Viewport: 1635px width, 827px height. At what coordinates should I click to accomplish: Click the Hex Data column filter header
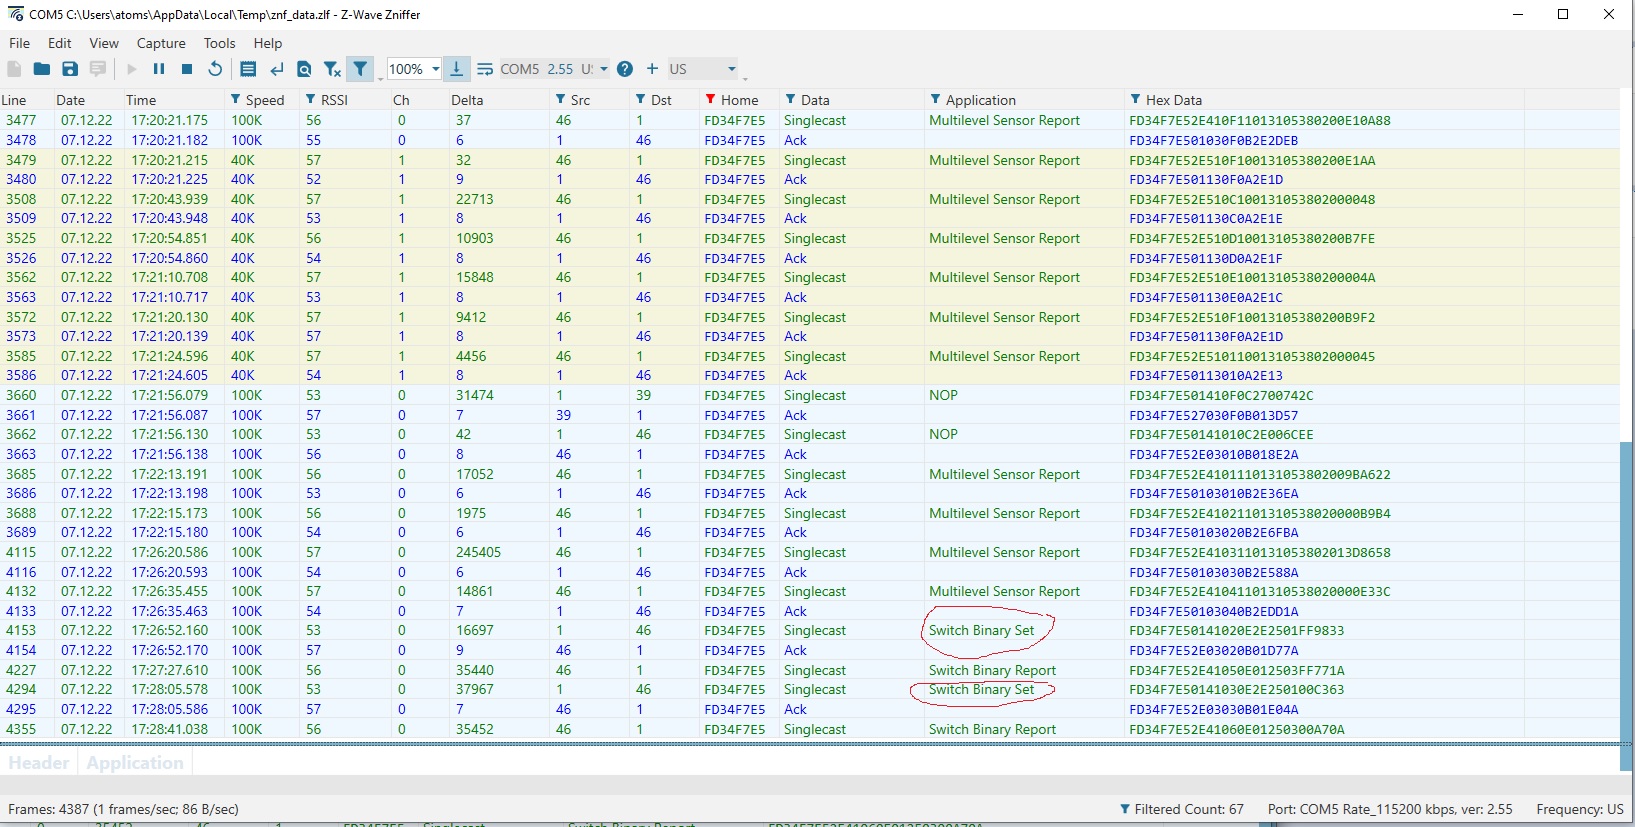1174,100
